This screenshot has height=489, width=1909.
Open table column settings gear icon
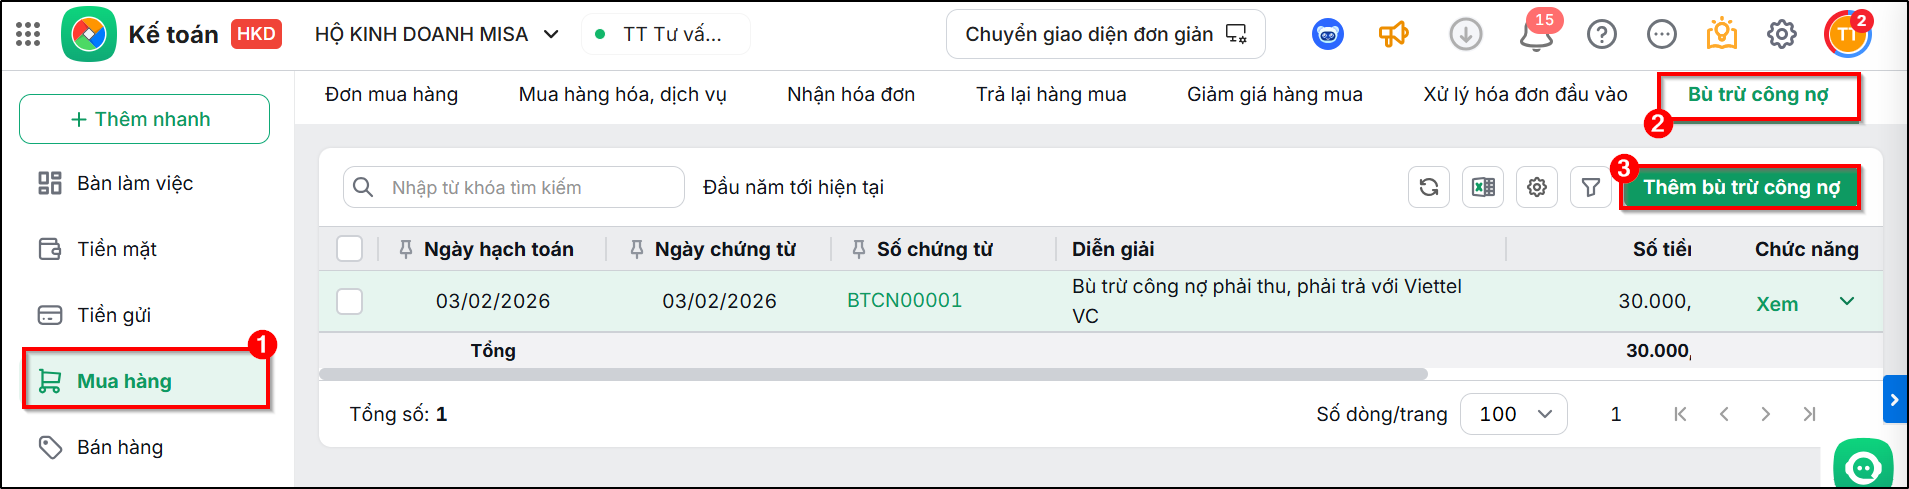(1537, 187)
